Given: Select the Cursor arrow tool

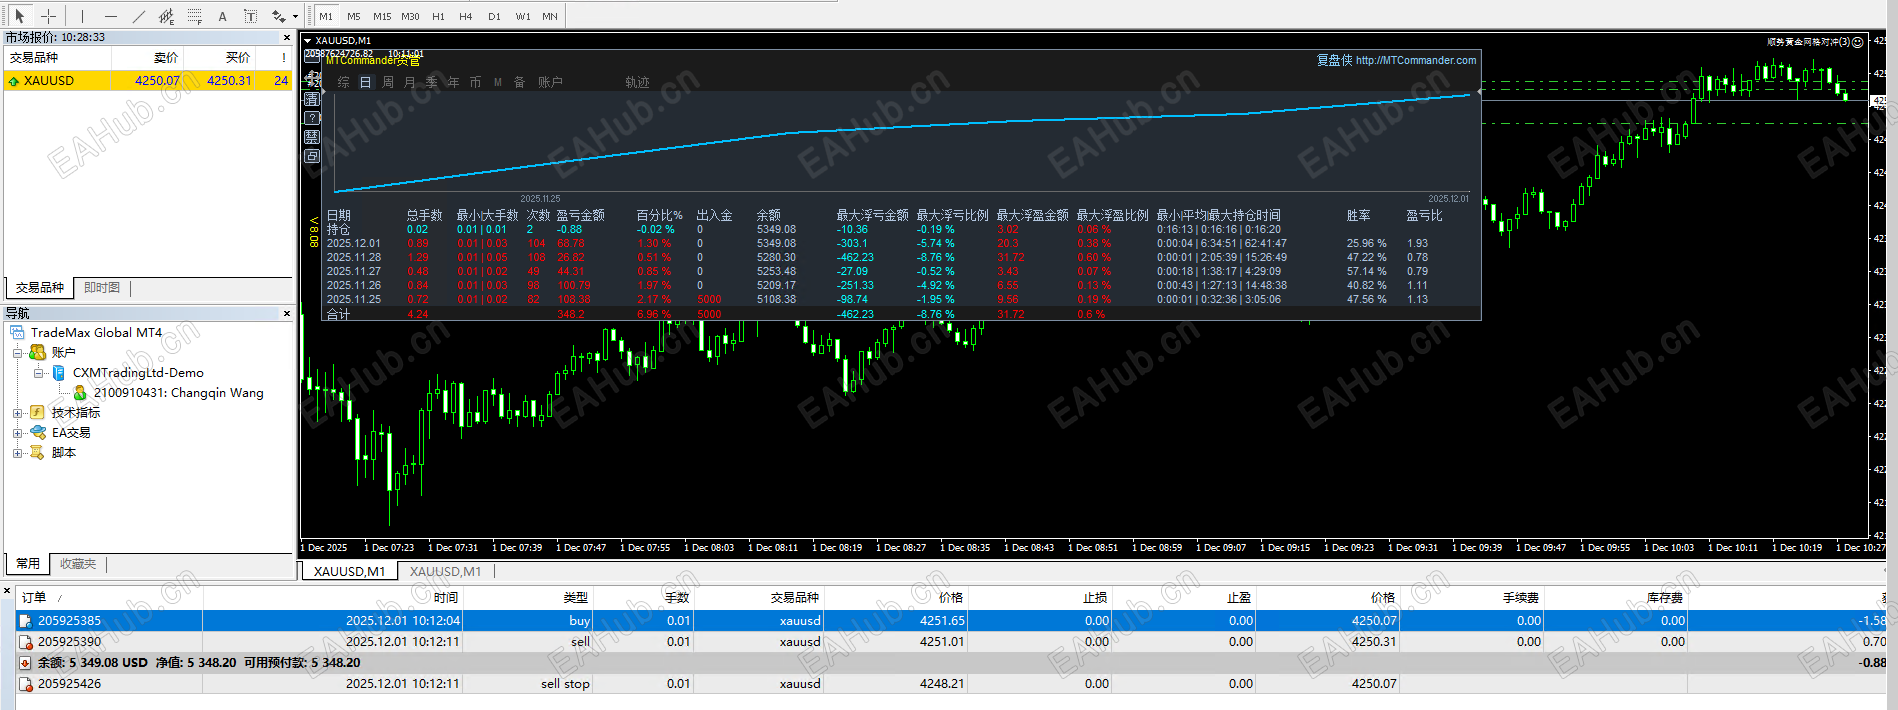Looking at the screenshot, I should pos(19,16).
